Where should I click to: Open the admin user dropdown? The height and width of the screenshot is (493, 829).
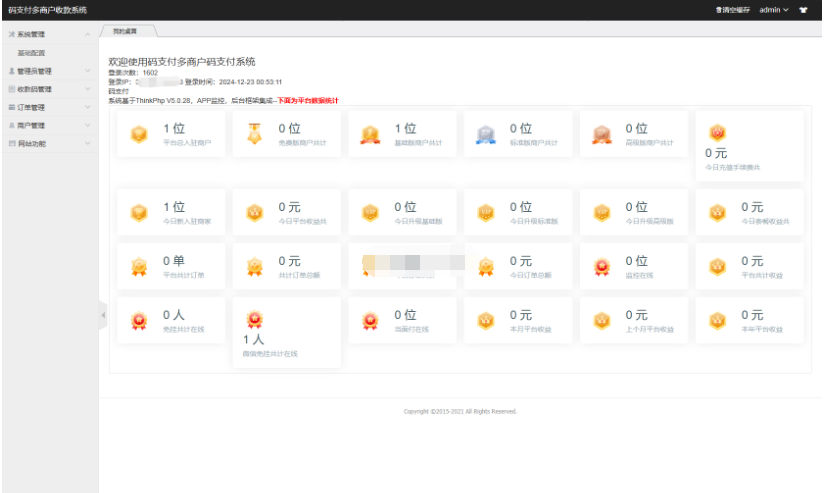coord(773,10)
